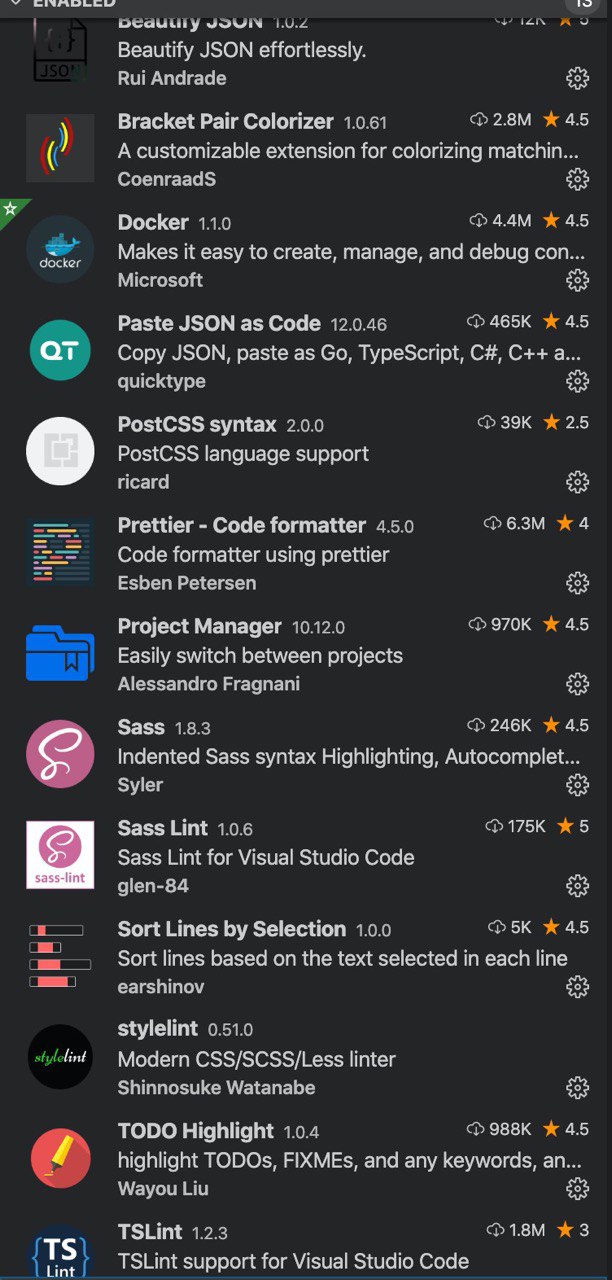The width and height of the screenshot is (612, 1280).
Task: Click publisher name Microsoft
Action: pyautogui.click(x=160, y=280)
